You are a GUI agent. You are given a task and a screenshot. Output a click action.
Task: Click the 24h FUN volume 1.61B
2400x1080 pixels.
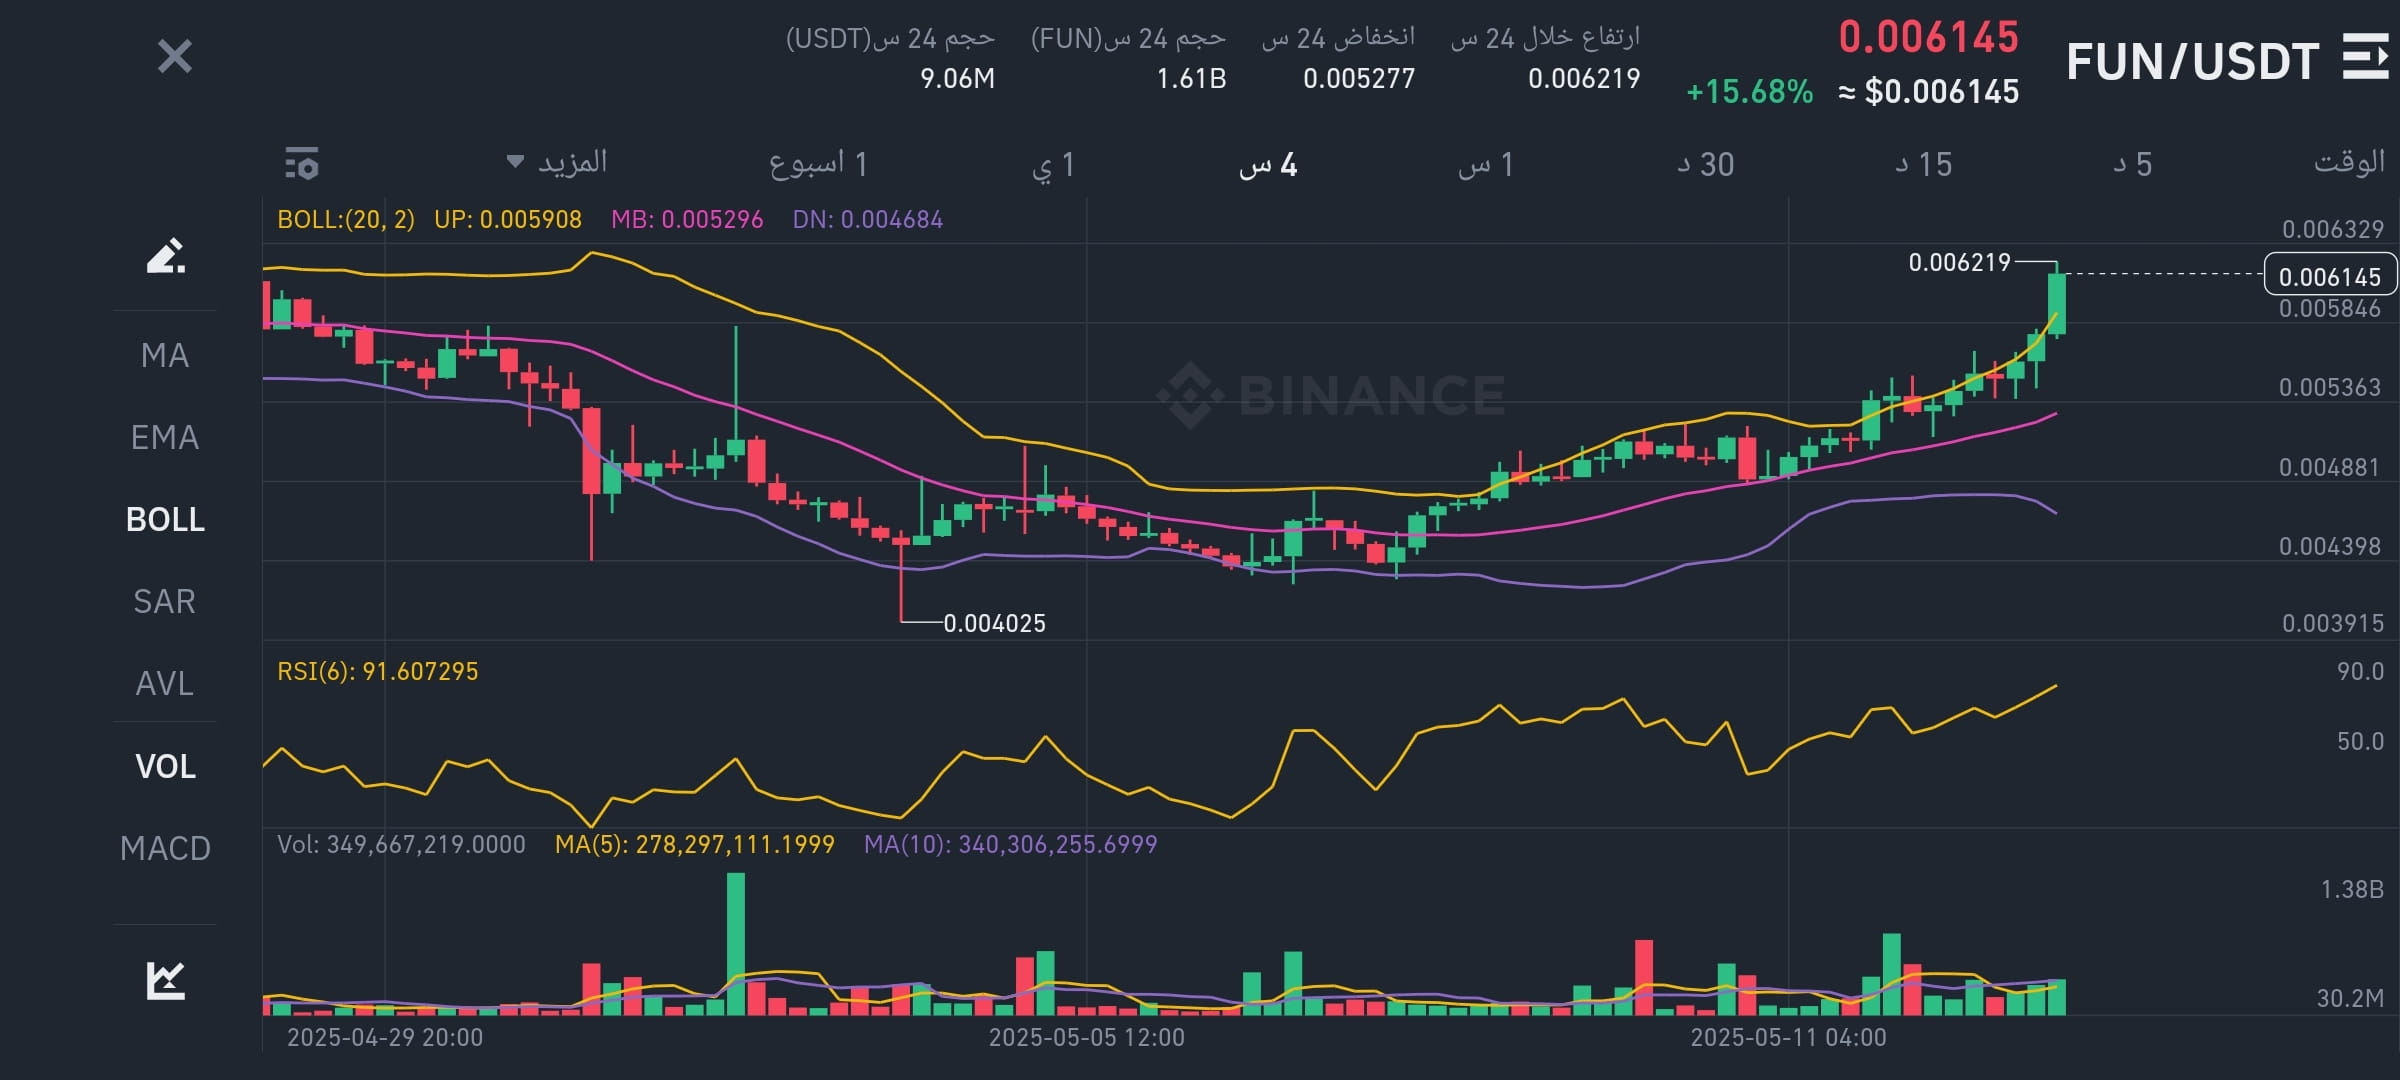(x=1191, y=78)
